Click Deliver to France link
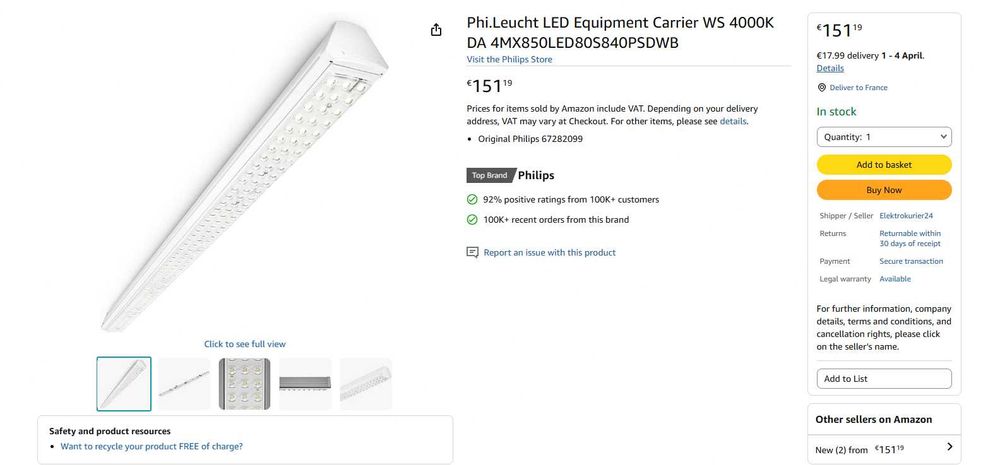The height and width of the screenshot is (465, 1000). point(858,87)
